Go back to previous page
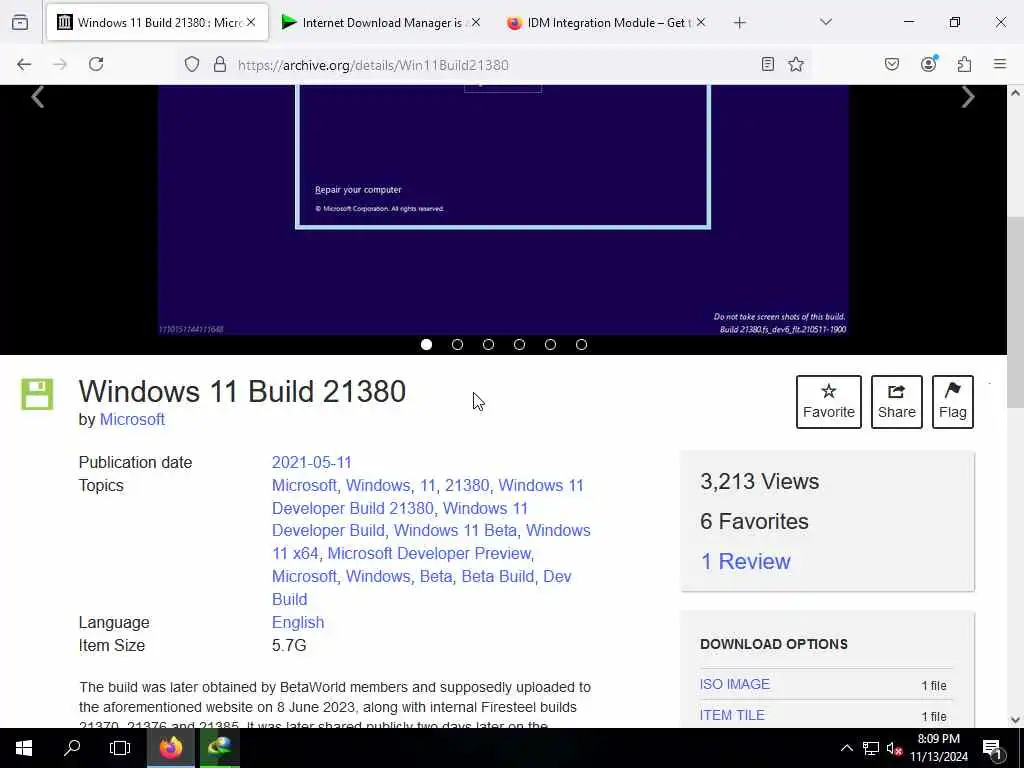Image resolution: width=1024 pixels, height=768 pixels. pyautogui.click(x=24, y=64)
